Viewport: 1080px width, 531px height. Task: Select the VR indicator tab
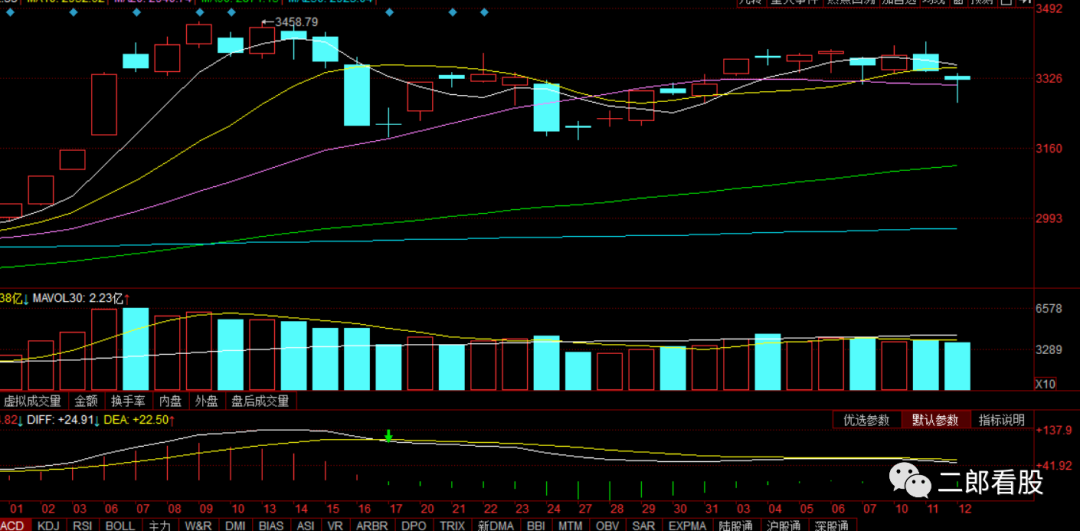pos(336,525)
